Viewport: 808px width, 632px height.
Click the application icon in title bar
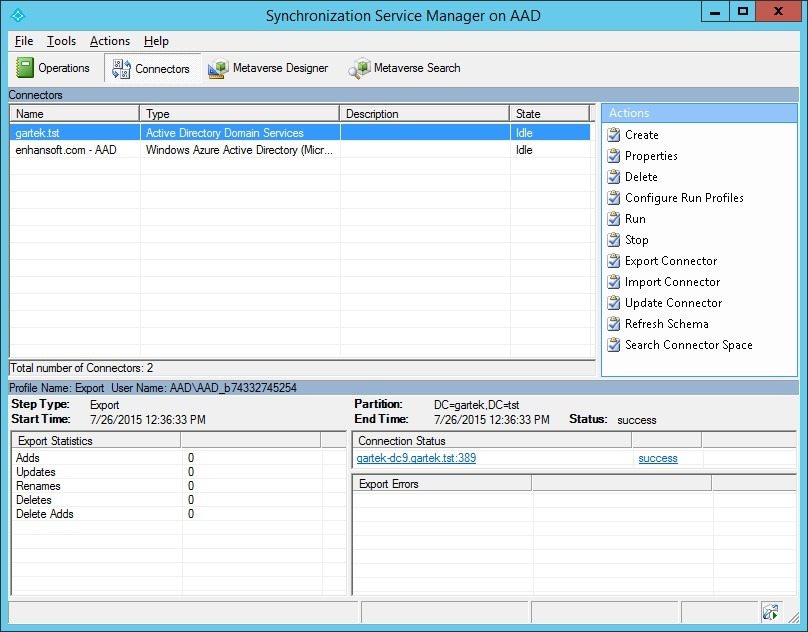click(x=18, y=15)
